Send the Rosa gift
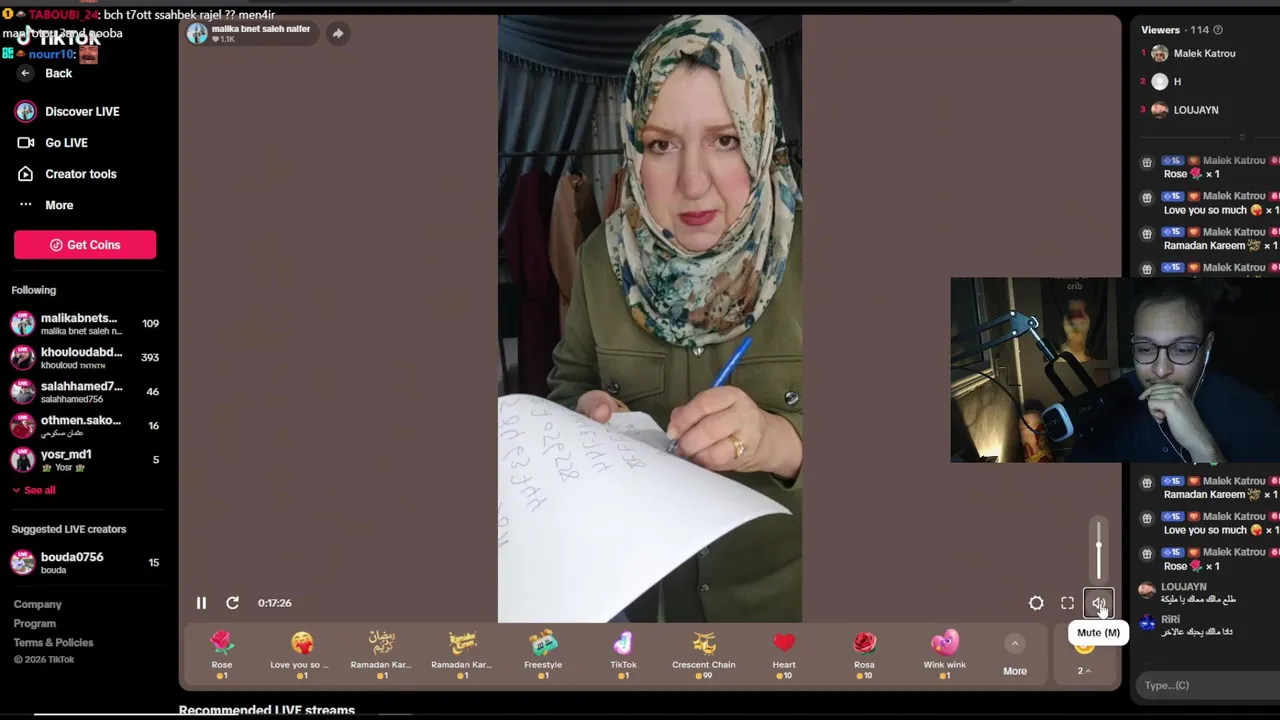This screenshot has width=1280, height=720. (x=864, y=655)
